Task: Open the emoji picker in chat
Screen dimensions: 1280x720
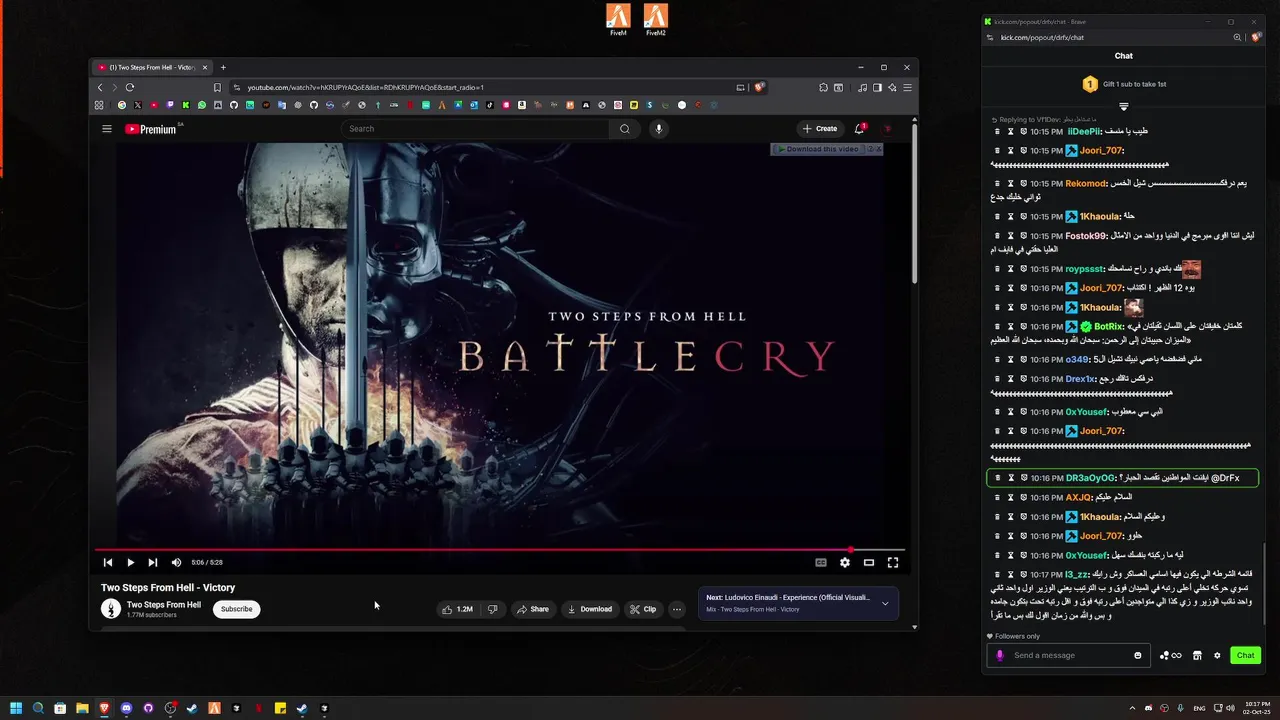Action: [x=1138, y=656]
